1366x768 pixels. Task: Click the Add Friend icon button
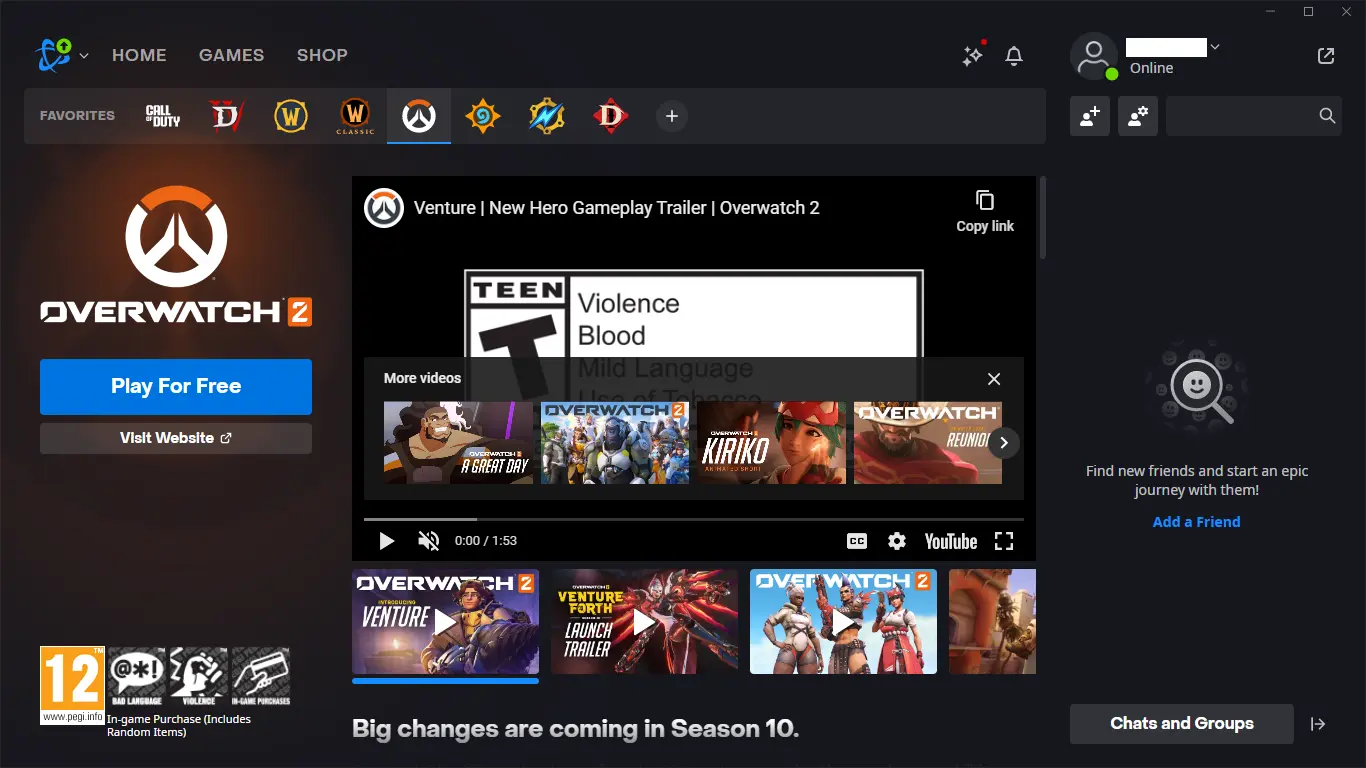[1090, 116]
